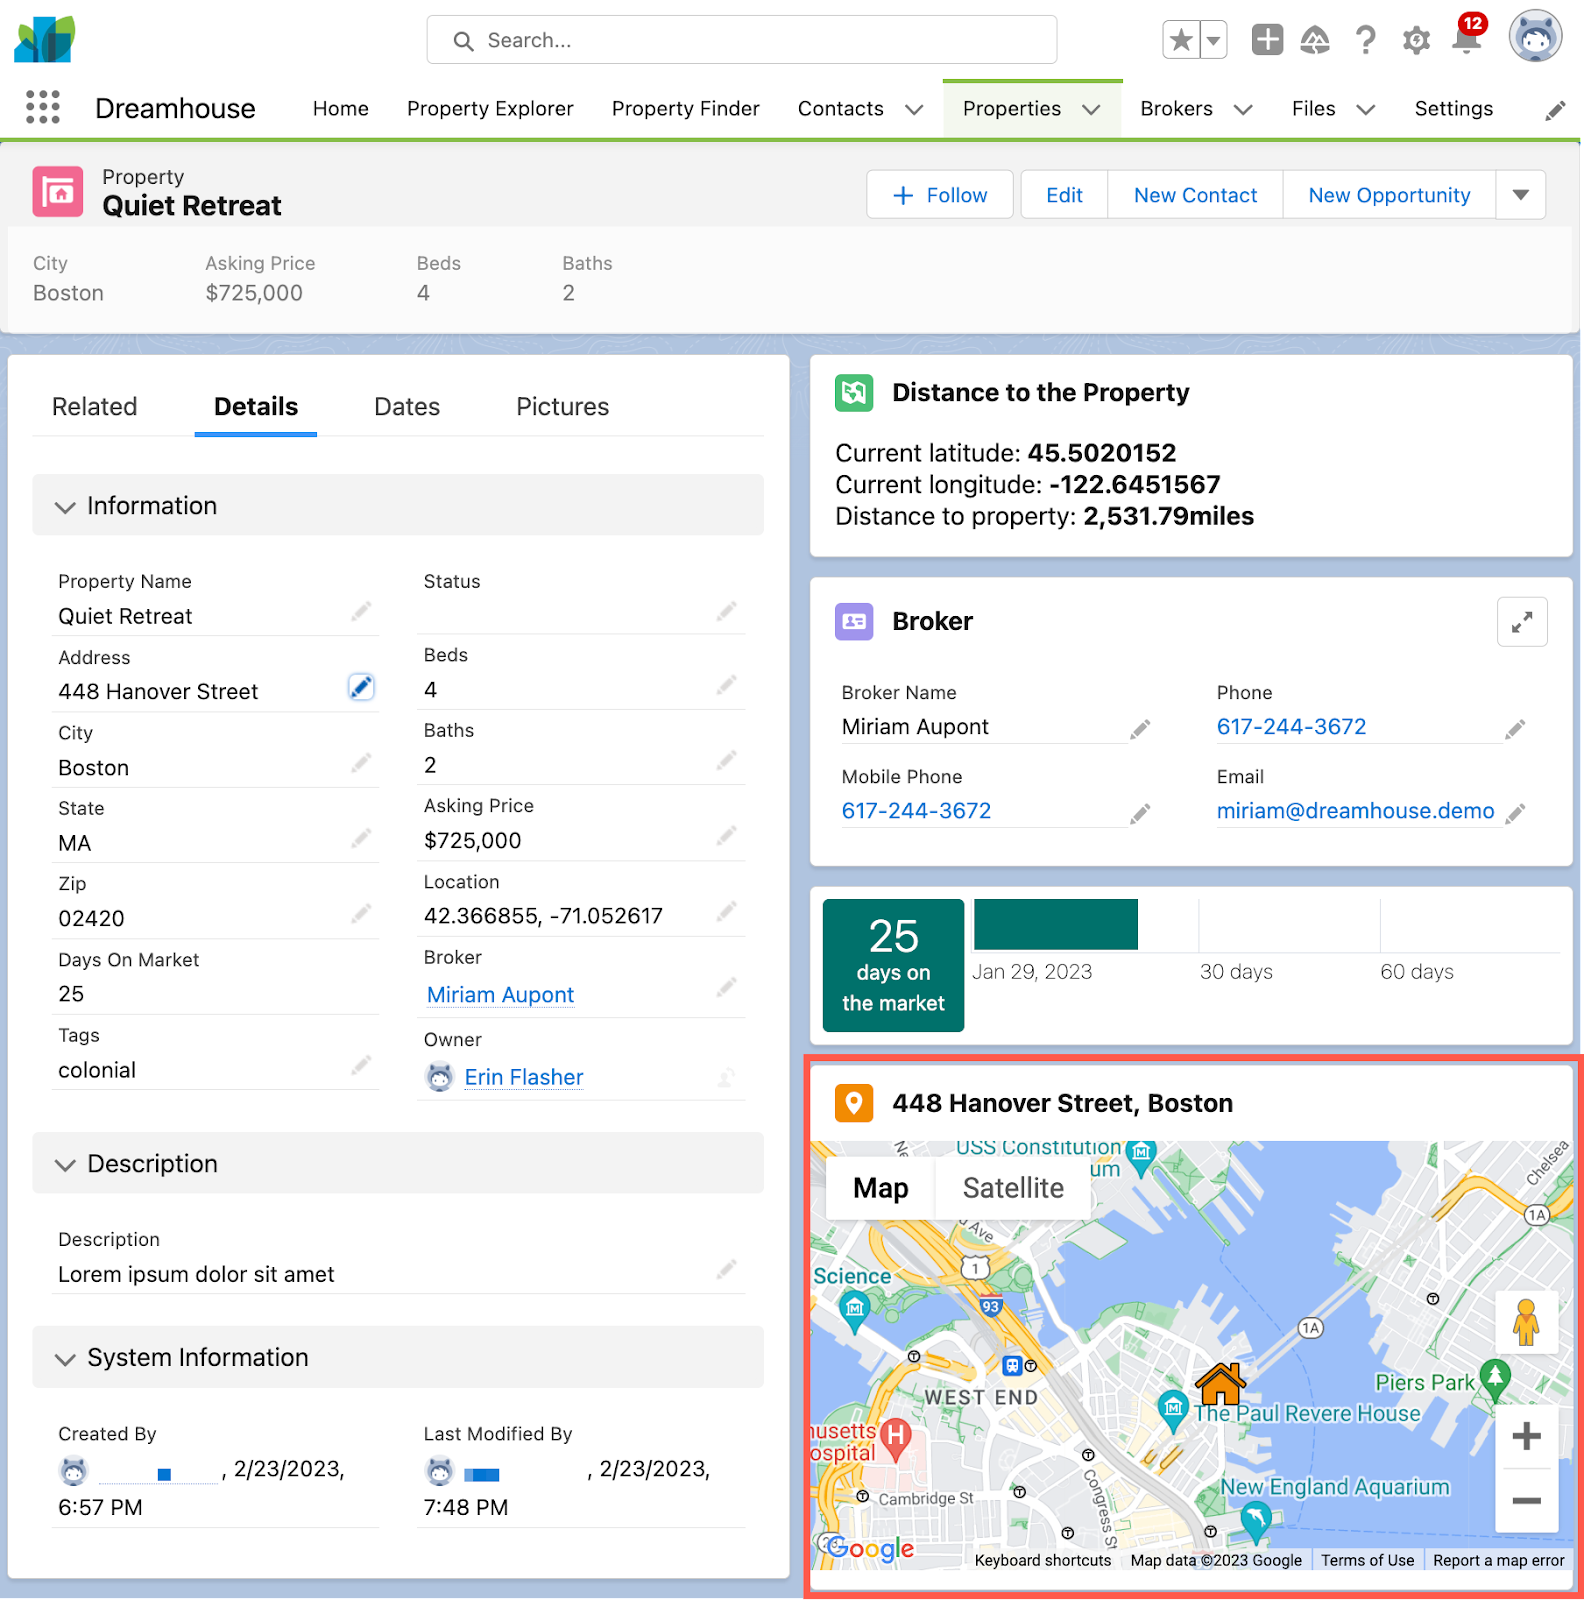Click in the global Search field
The width and height of the screenshot is (1584, 1600).
tap(741, 40)
